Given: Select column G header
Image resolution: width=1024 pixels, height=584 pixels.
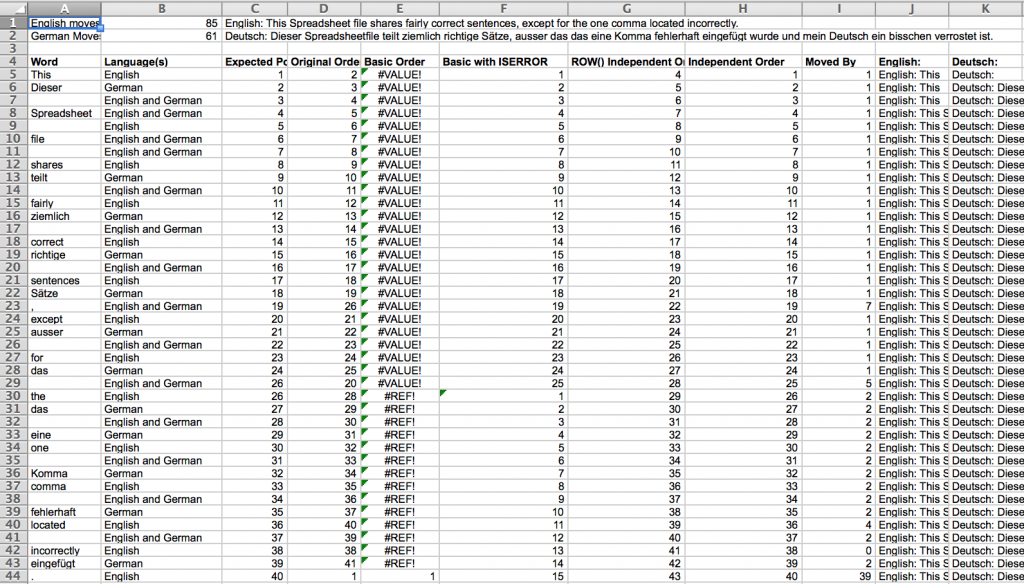Looking at the screenshot, I should coord(626,8).
